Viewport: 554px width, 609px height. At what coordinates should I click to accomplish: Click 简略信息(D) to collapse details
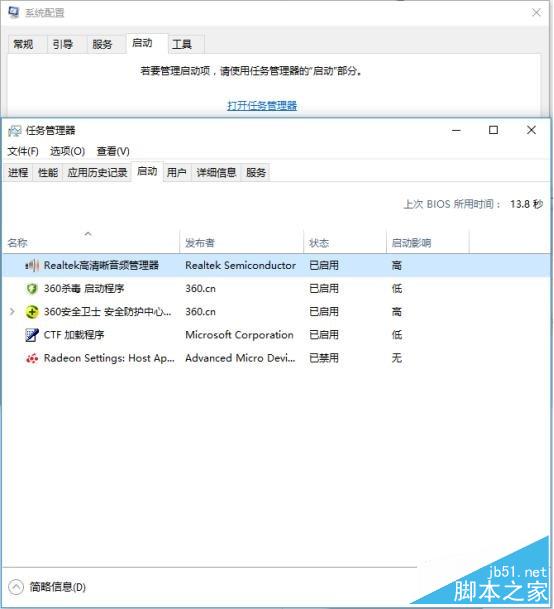[57, 587]
